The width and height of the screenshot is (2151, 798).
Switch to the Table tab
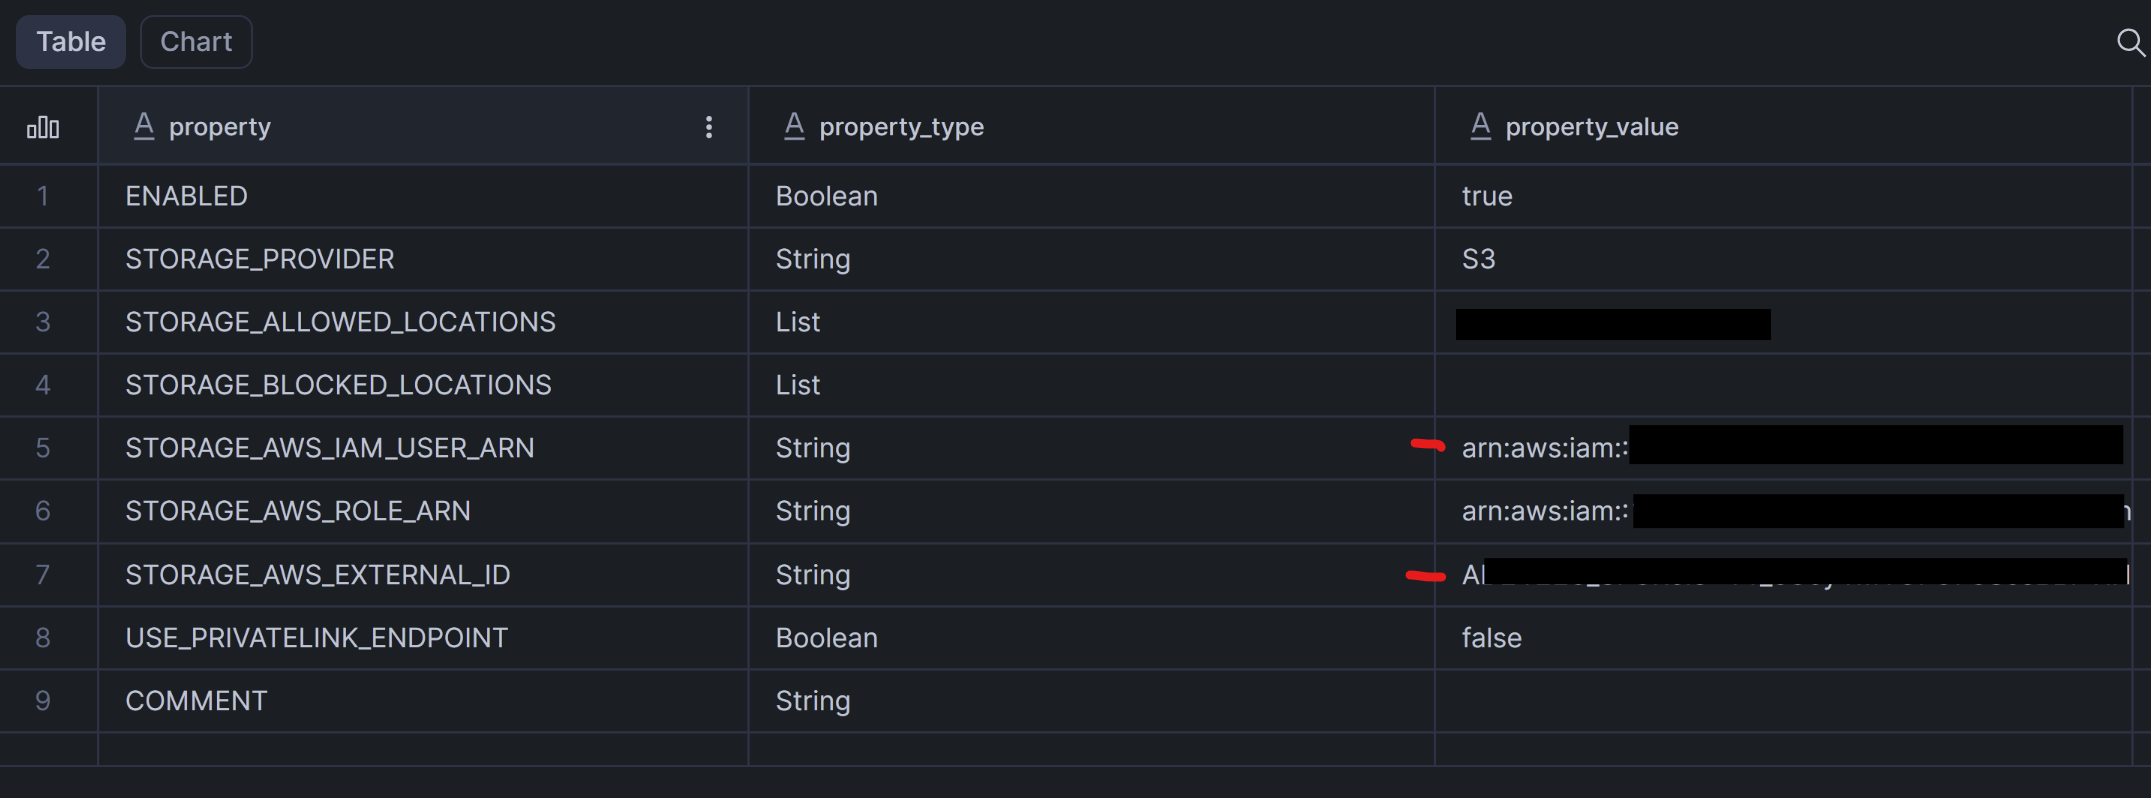[71, 42]
